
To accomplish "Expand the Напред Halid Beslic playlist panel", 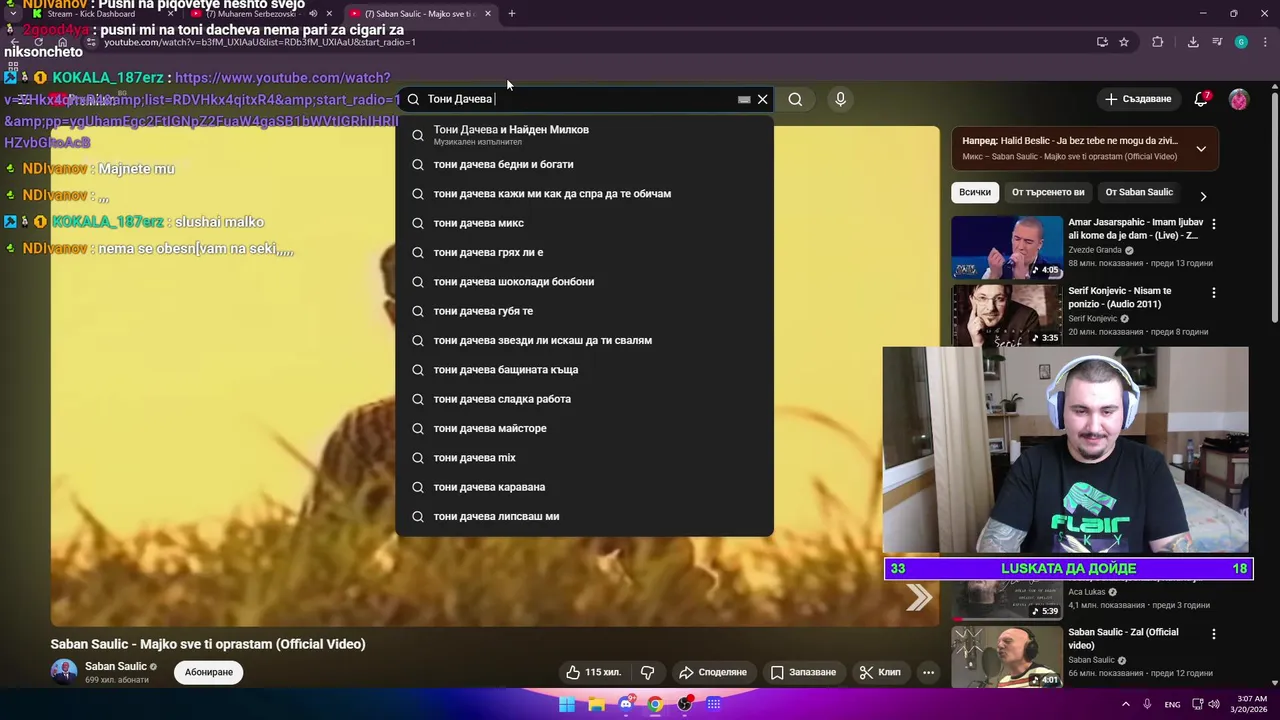I will point(1201,149).
